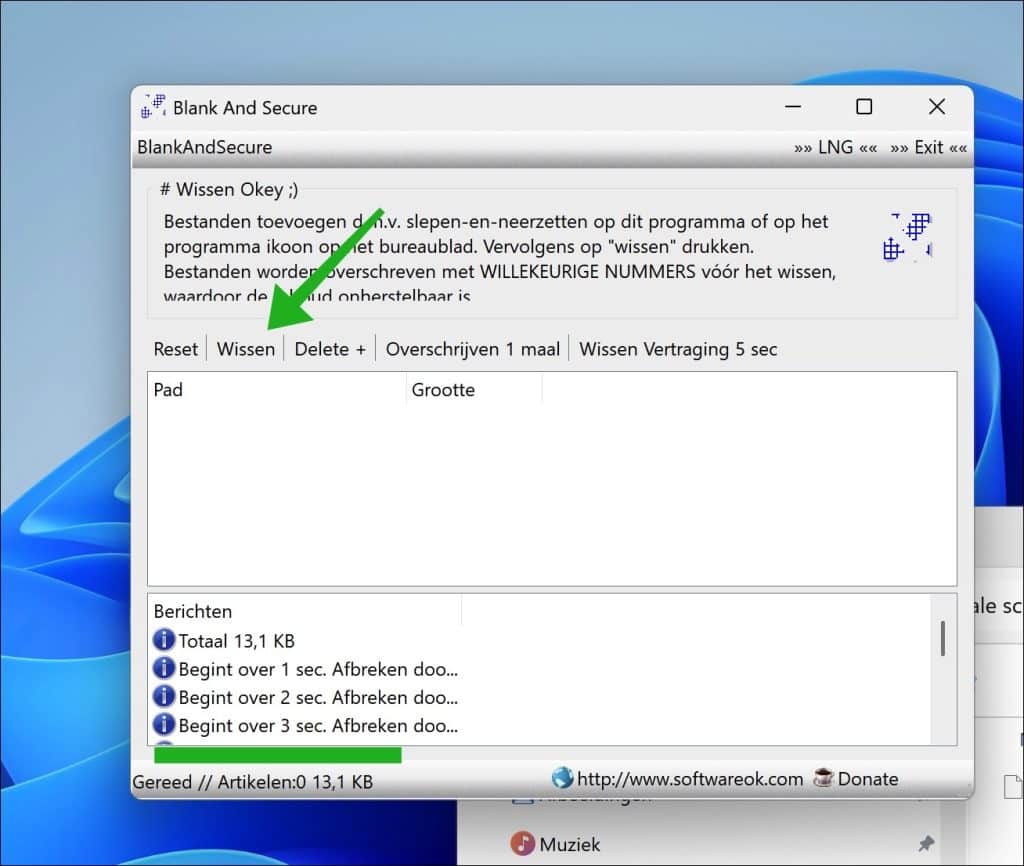1024x866 pixels.
Task: Click the info icon for Begint over 1 sec
Action: coord(164,668)
